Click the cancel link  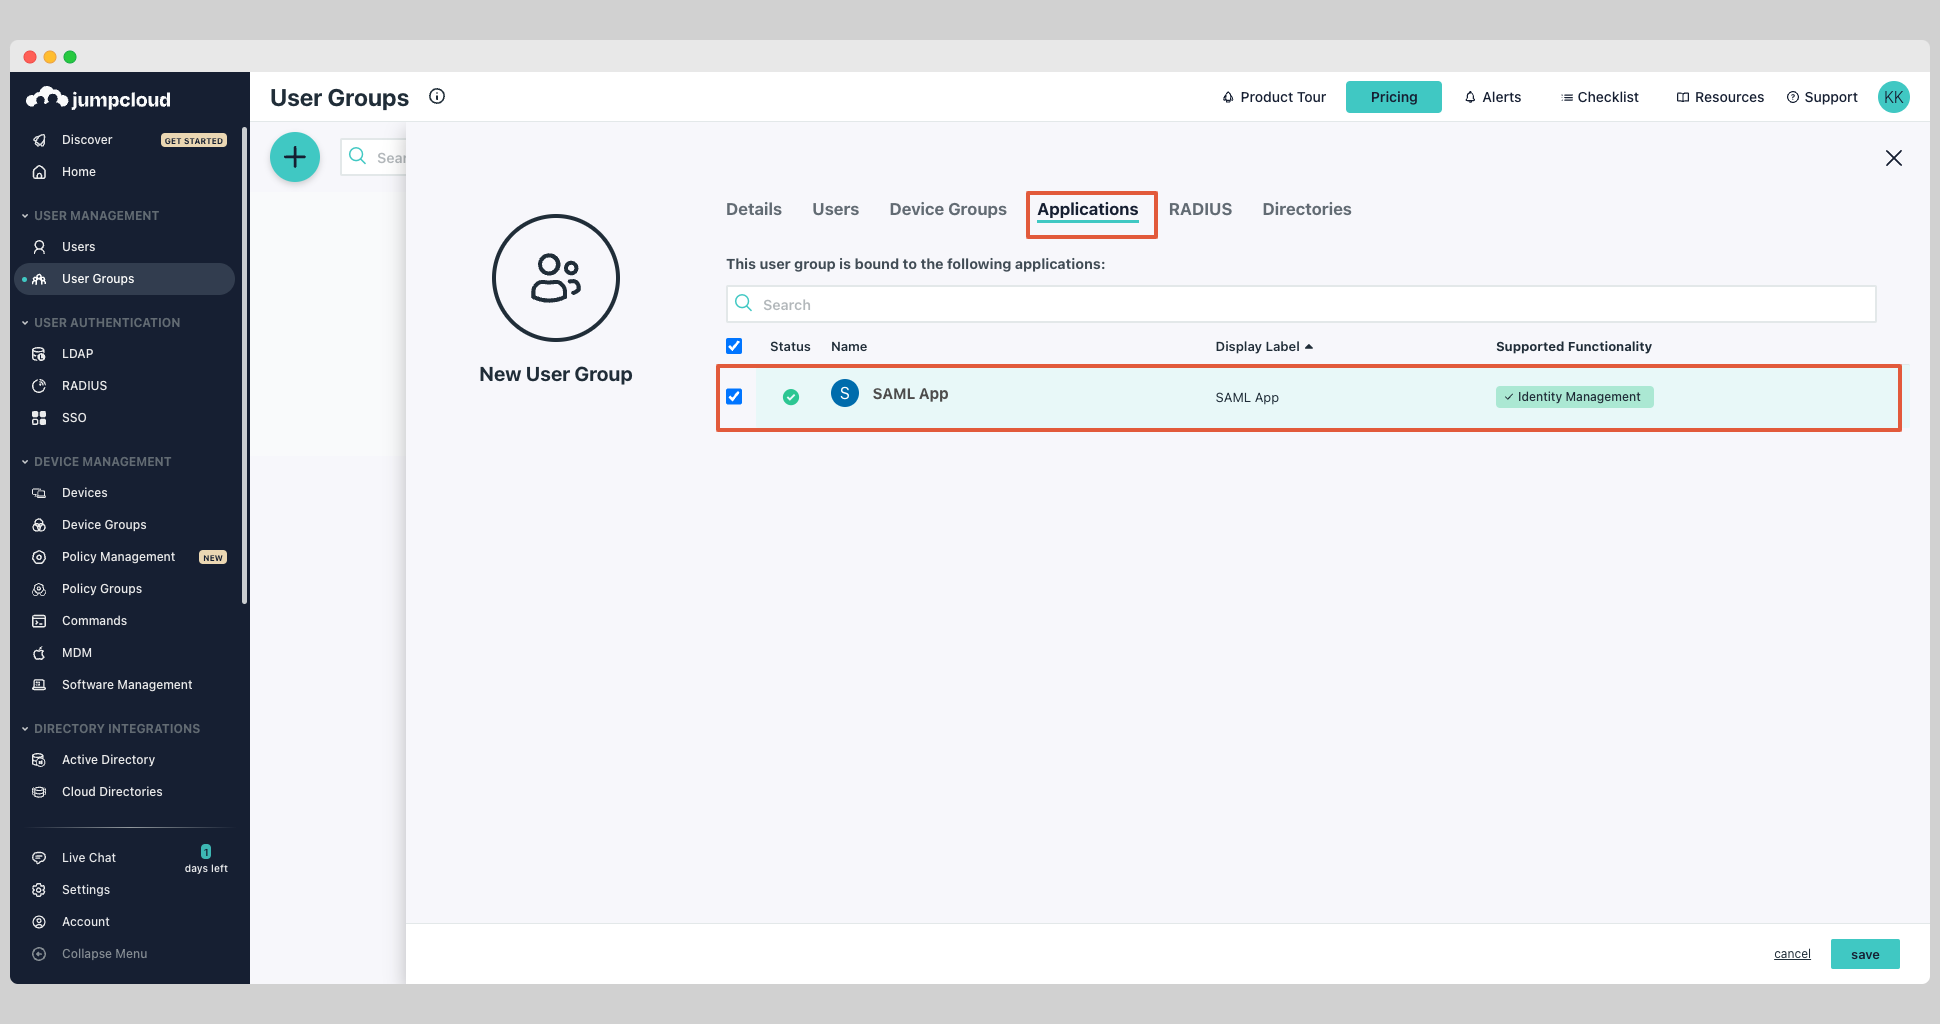pos(1791,953)
